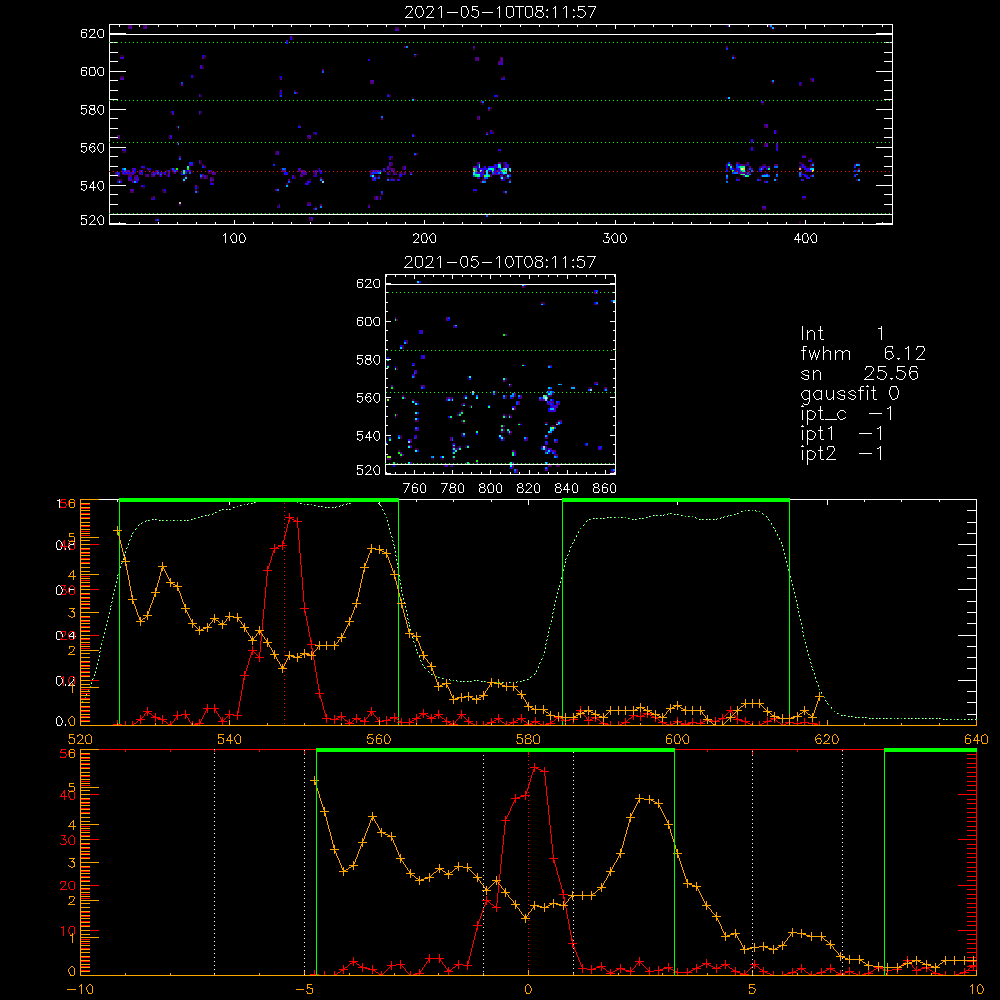Select the 'Int 1' readout line
Viewport: 1000px width, 1000px height.
coord(842,334)
